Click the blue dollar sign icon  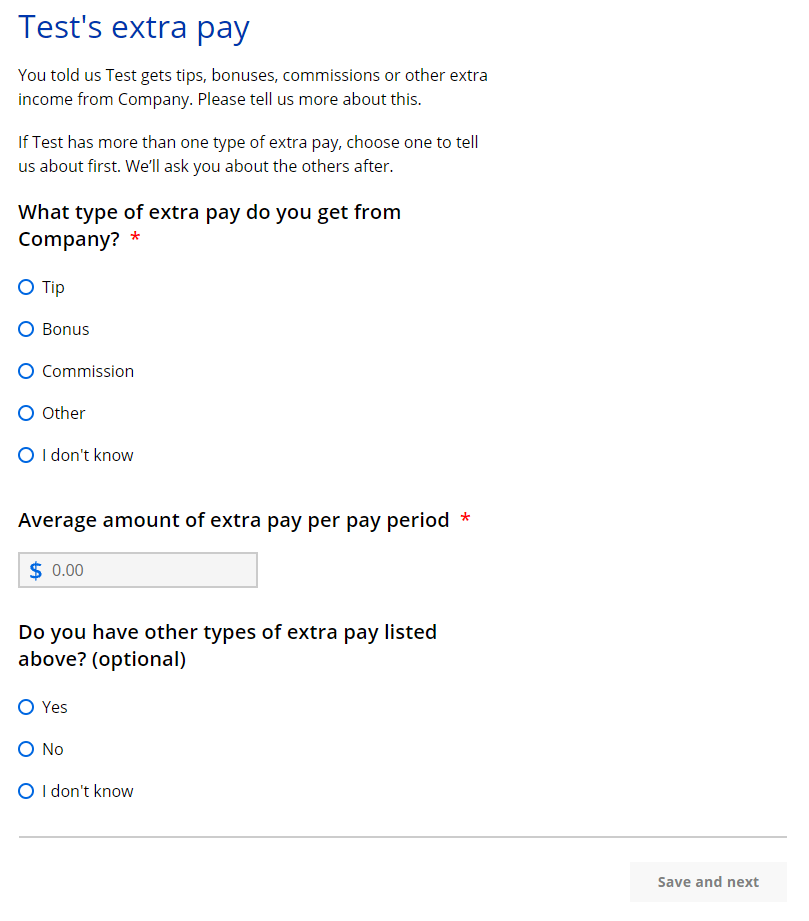36,570
